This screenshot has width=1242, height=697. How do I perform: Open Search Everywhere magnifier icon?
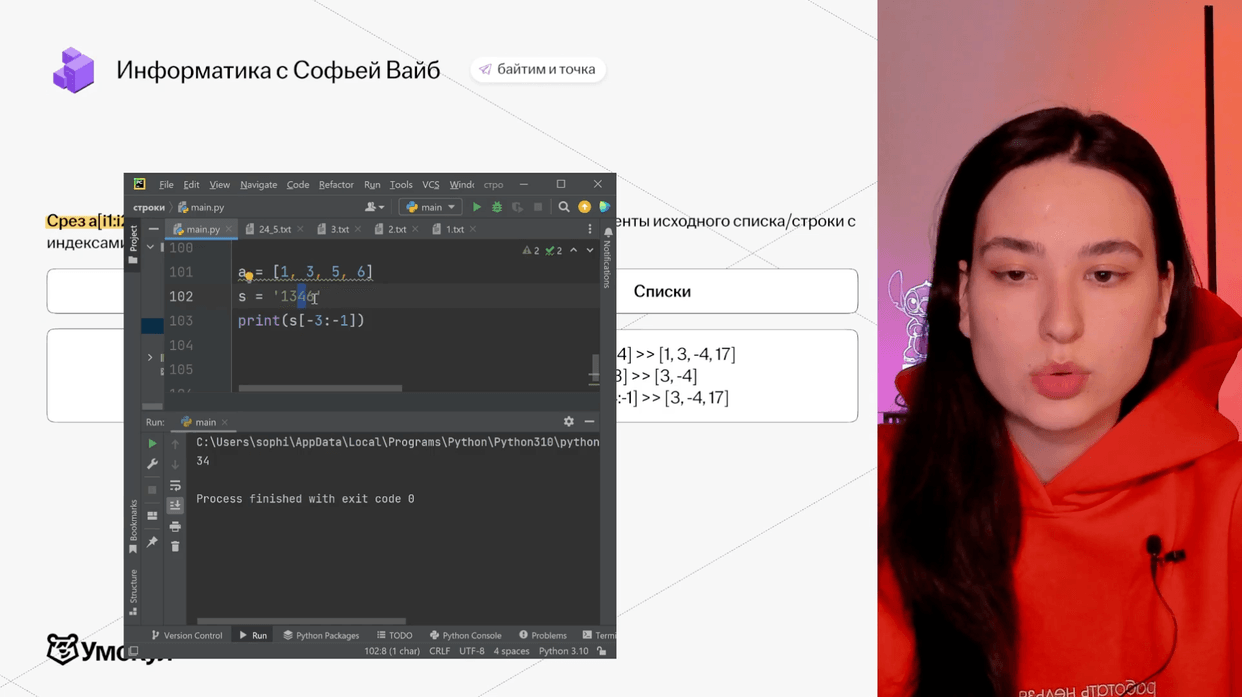tap(564, 207)
